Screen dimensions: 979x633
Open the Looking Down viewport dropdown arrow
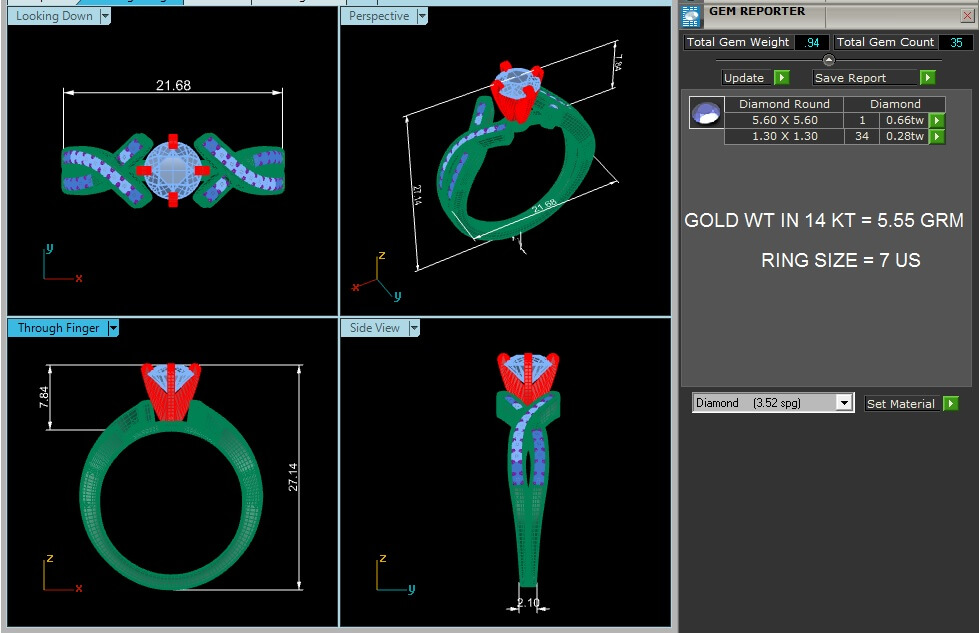click(x=105, y=16)
